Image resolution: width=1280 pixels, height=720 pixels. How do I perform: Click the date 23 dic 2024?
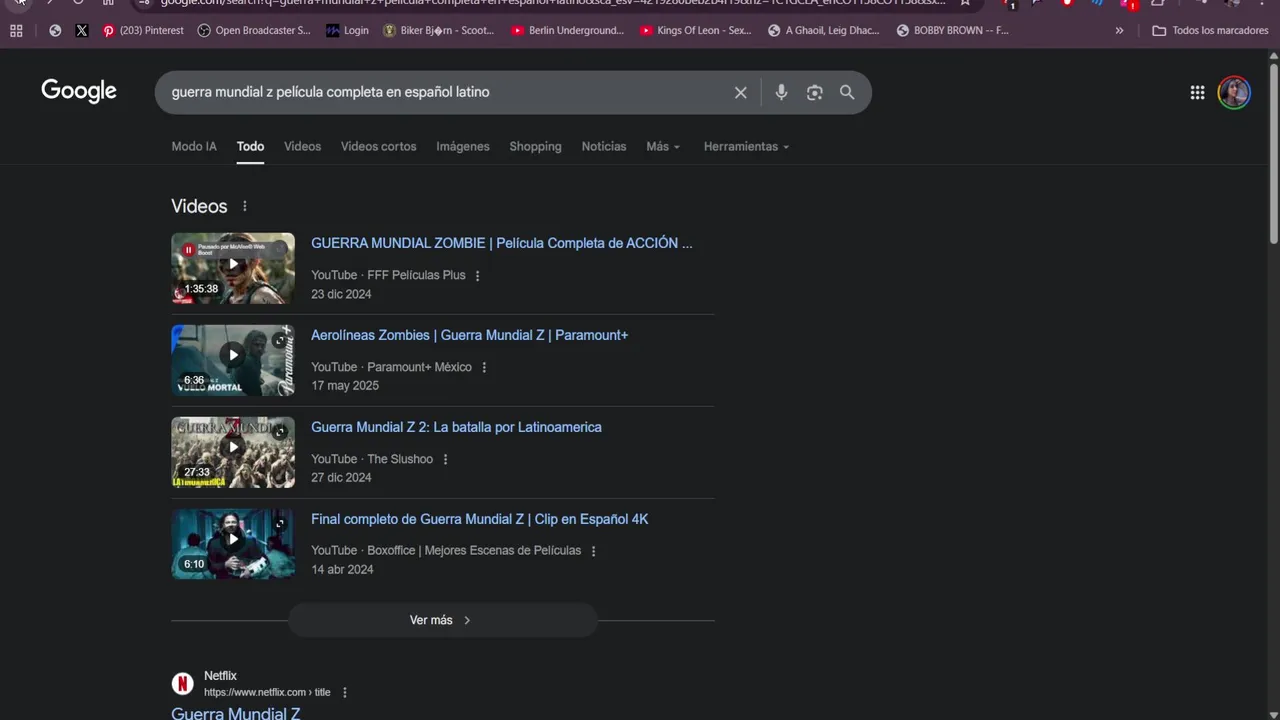click(341, 294)
